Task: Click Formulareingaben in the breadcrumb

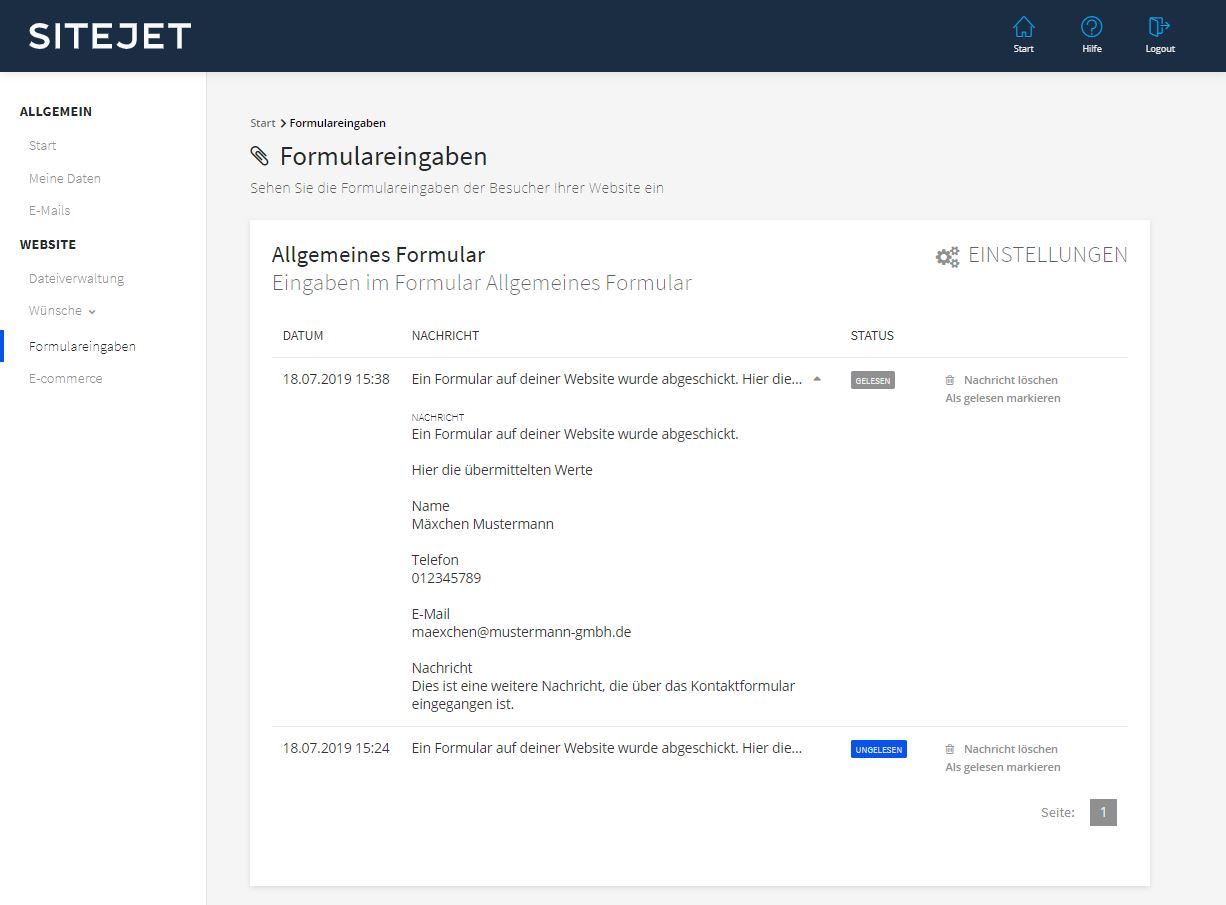Action: 338,123
